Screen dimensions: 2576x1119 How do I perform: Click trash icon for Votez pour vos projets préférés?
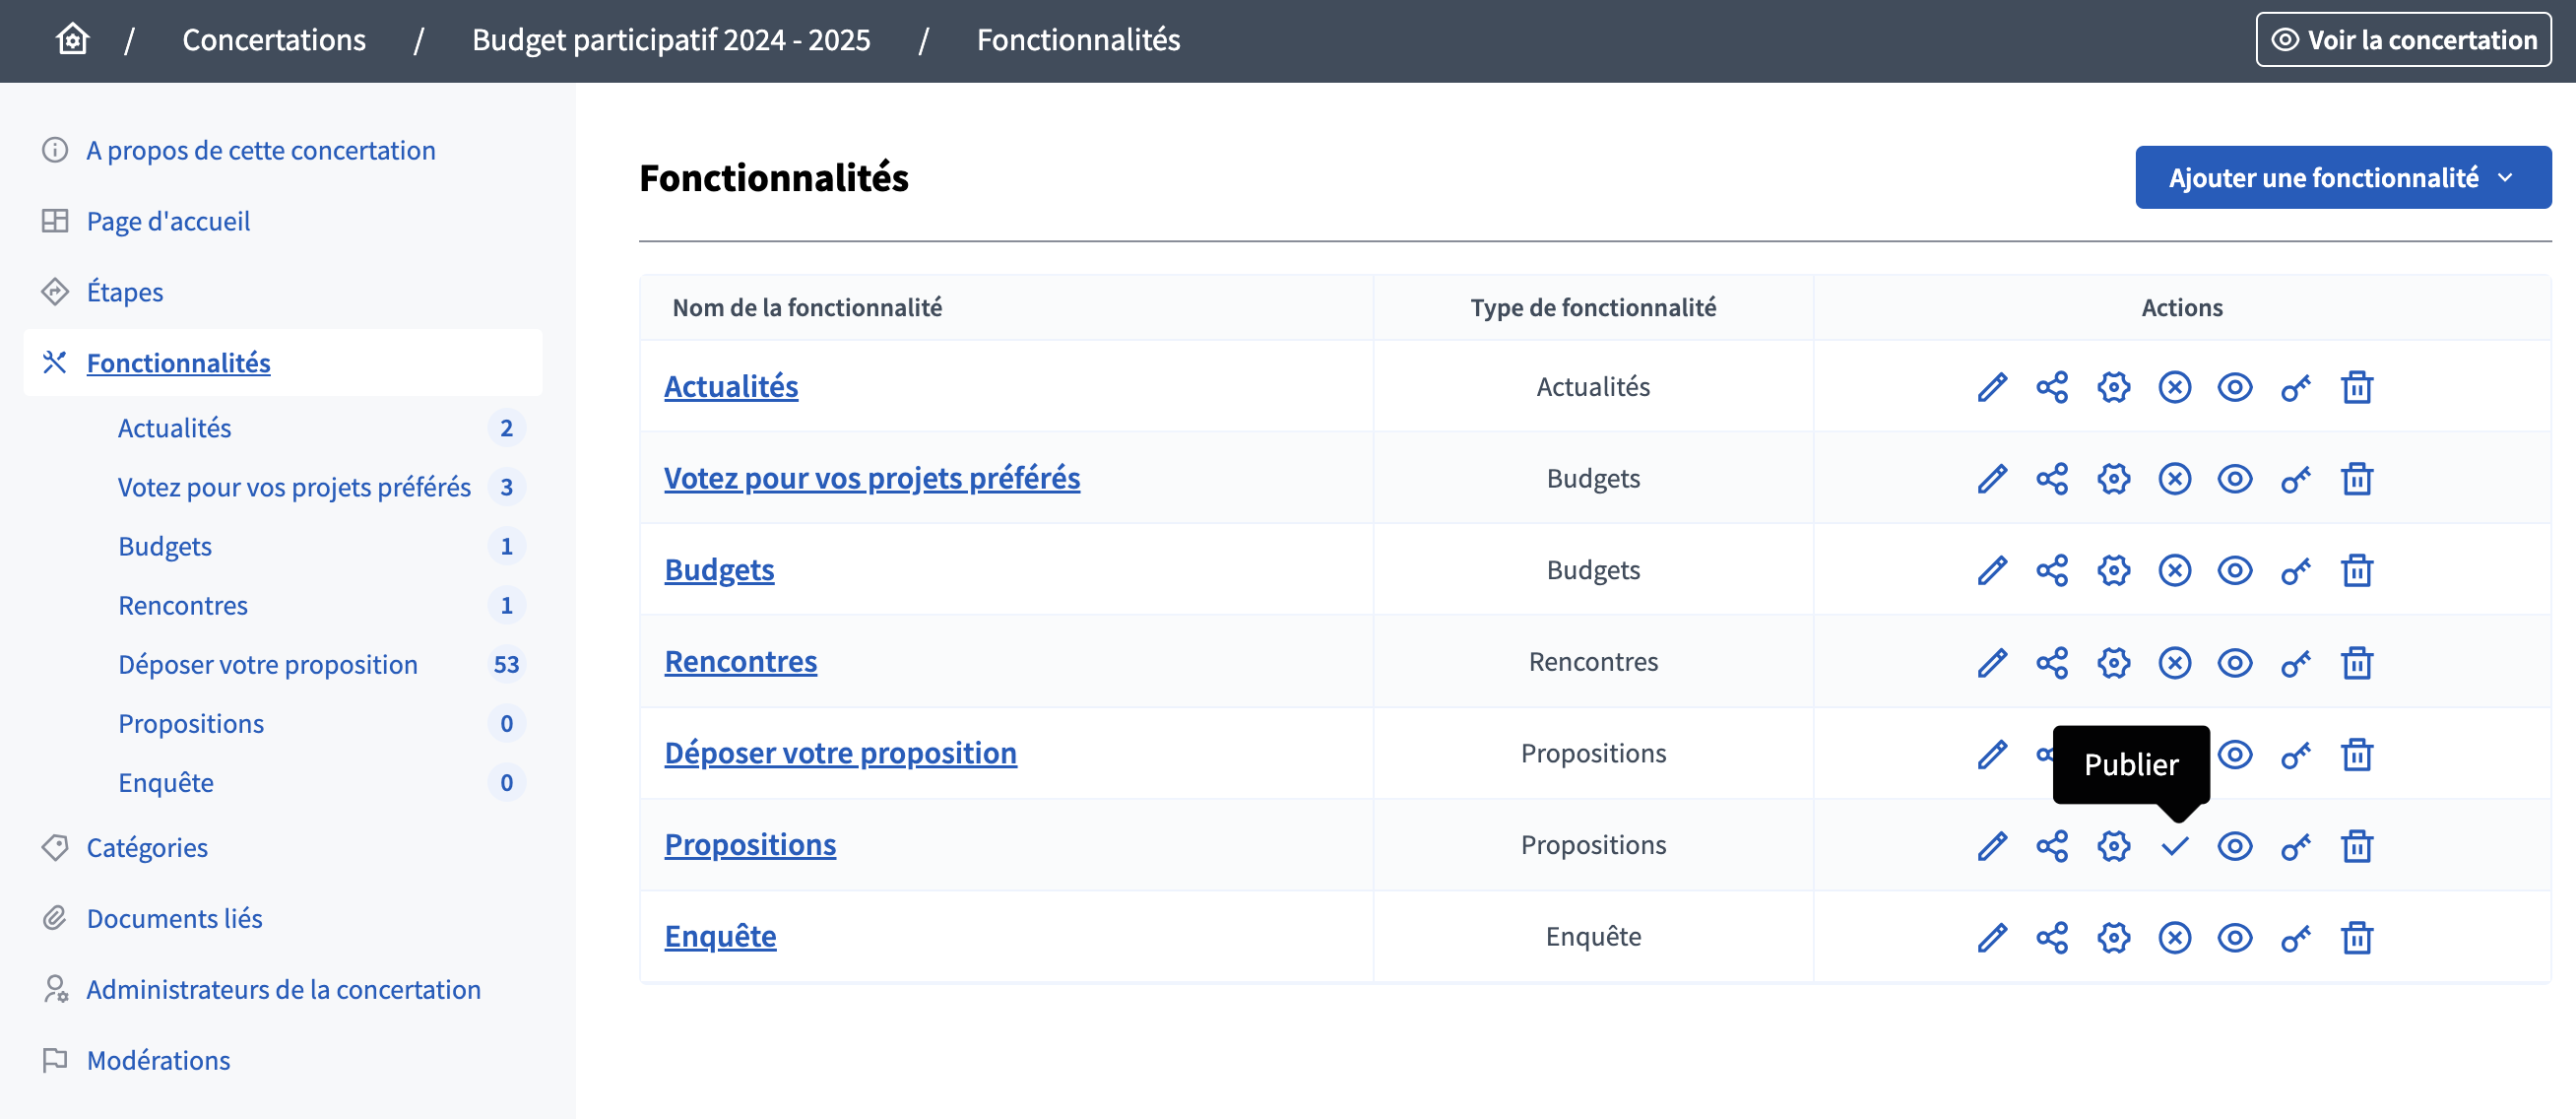coord(2356,479)
